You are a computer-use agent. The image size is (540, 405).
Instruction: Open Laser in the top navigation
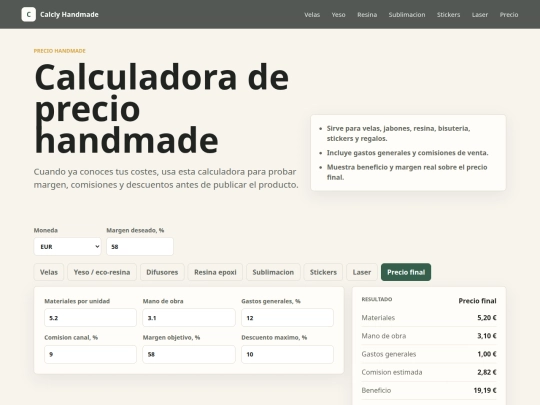pos(480,15)
